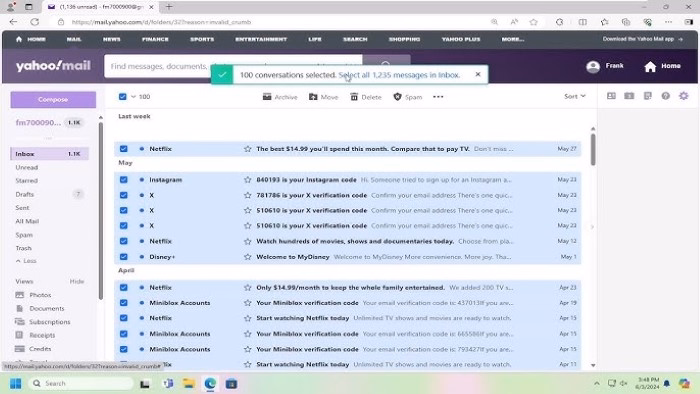Open Microsoft Edge from the taskbar
The width and height of the screenshot is (700, 394).
(210, 384)
